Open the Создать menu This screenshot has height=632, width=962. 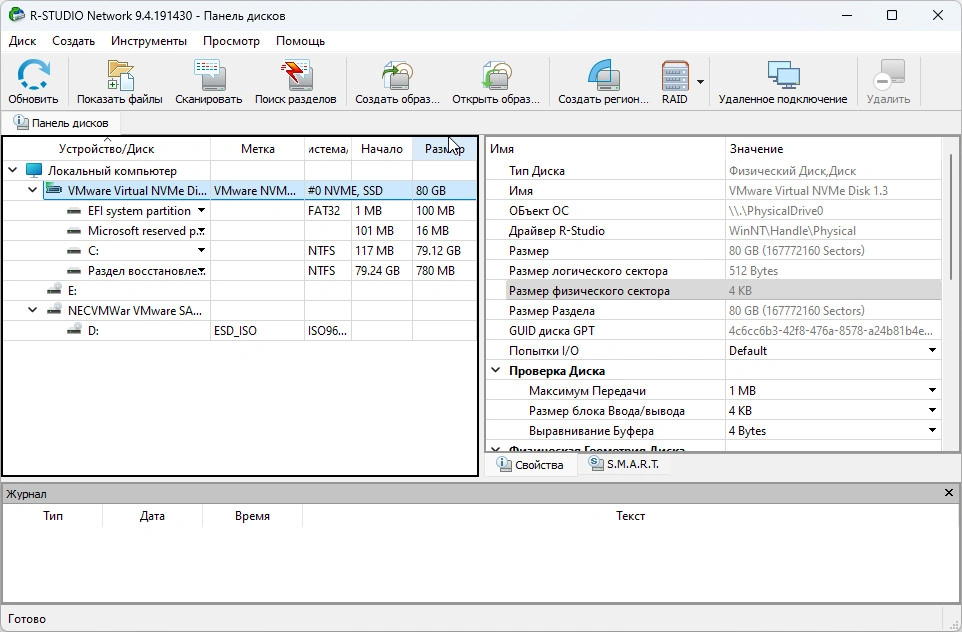(74, 41)
